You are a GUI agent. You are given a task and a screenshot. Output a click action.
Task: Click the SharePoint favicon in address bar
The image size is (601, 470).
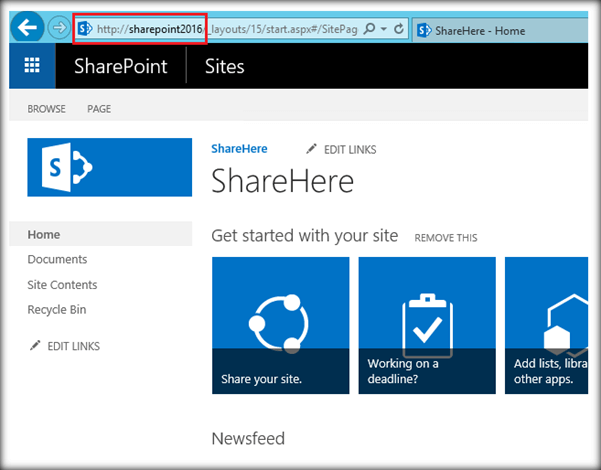pos(85,29)
